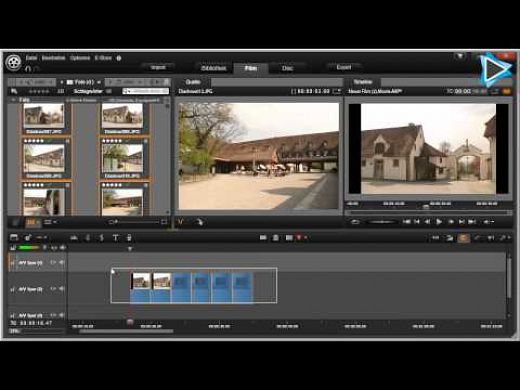The width and height of the screenshot is (520, 390).
Task: Click the film reel application logo
Action: [14, 62]
